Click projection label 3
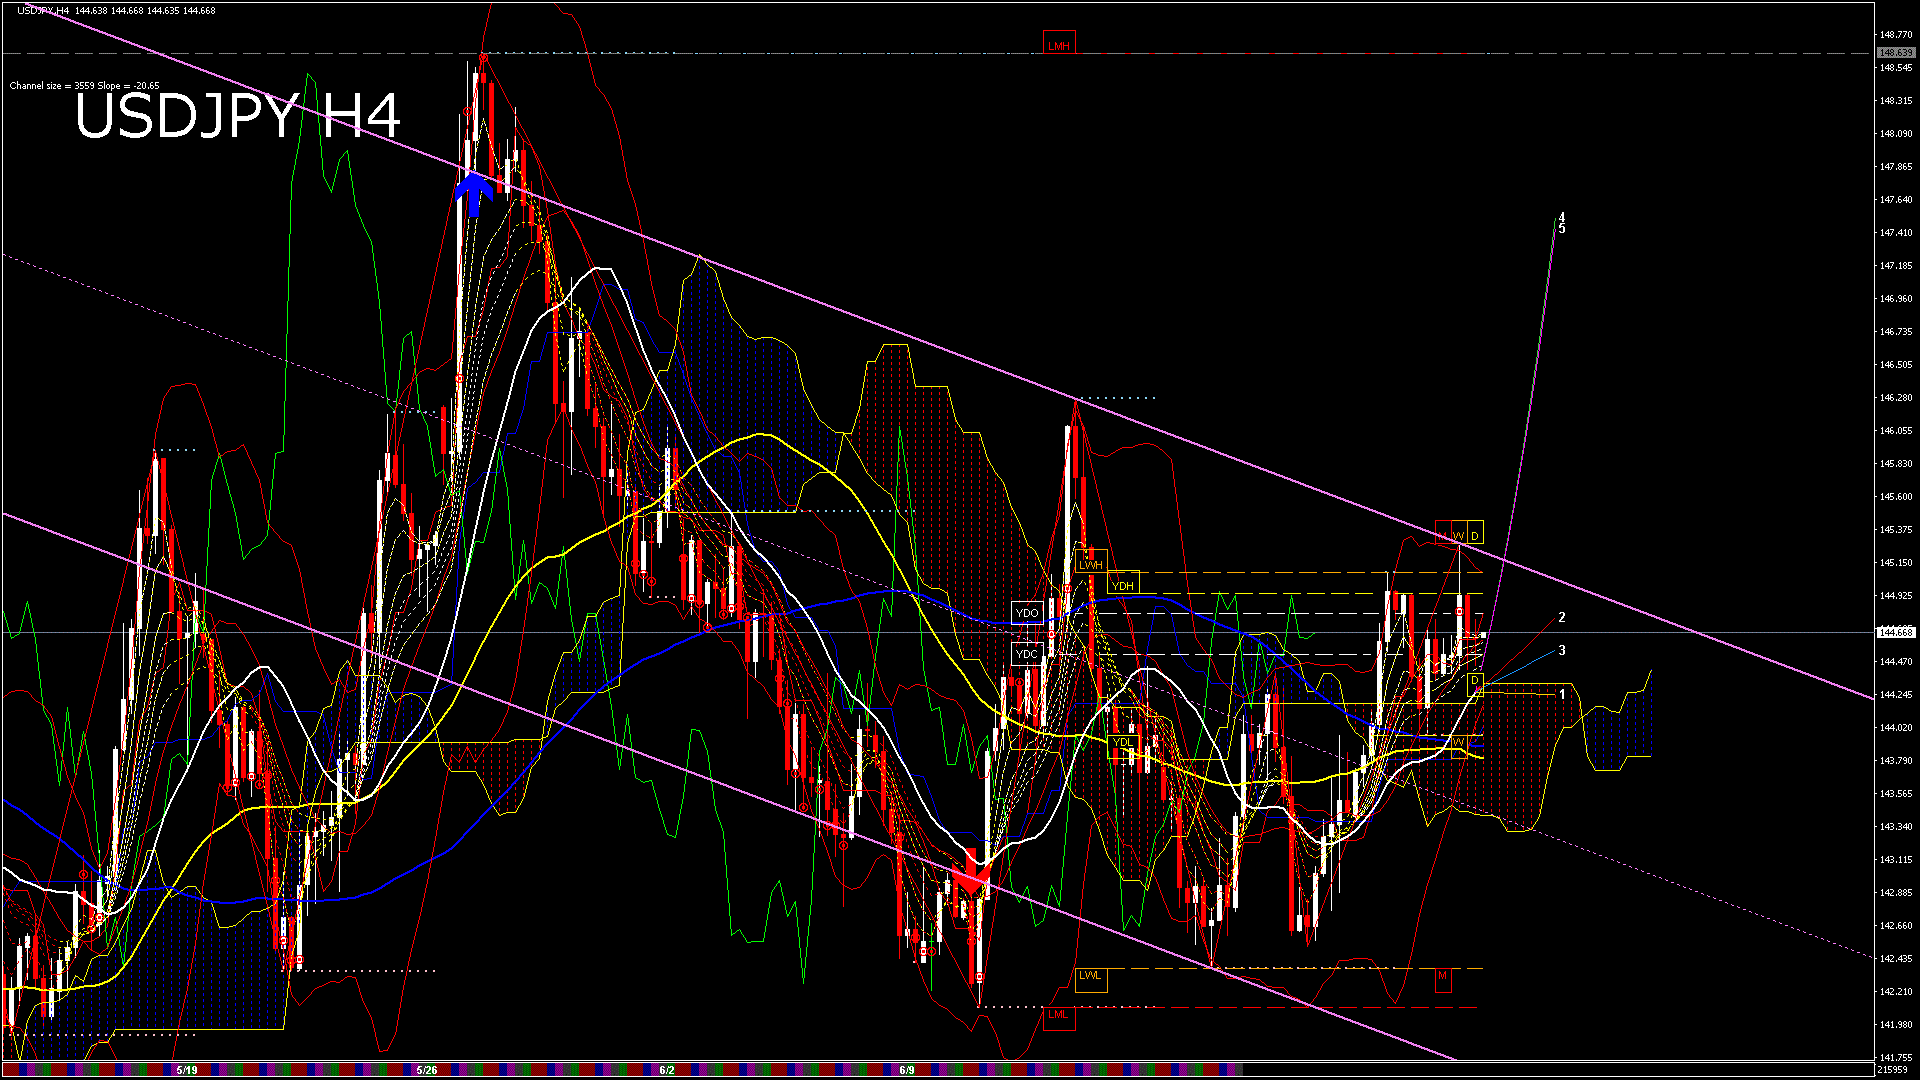The image size is (1920, 1080). click(x=1562, y=651)
